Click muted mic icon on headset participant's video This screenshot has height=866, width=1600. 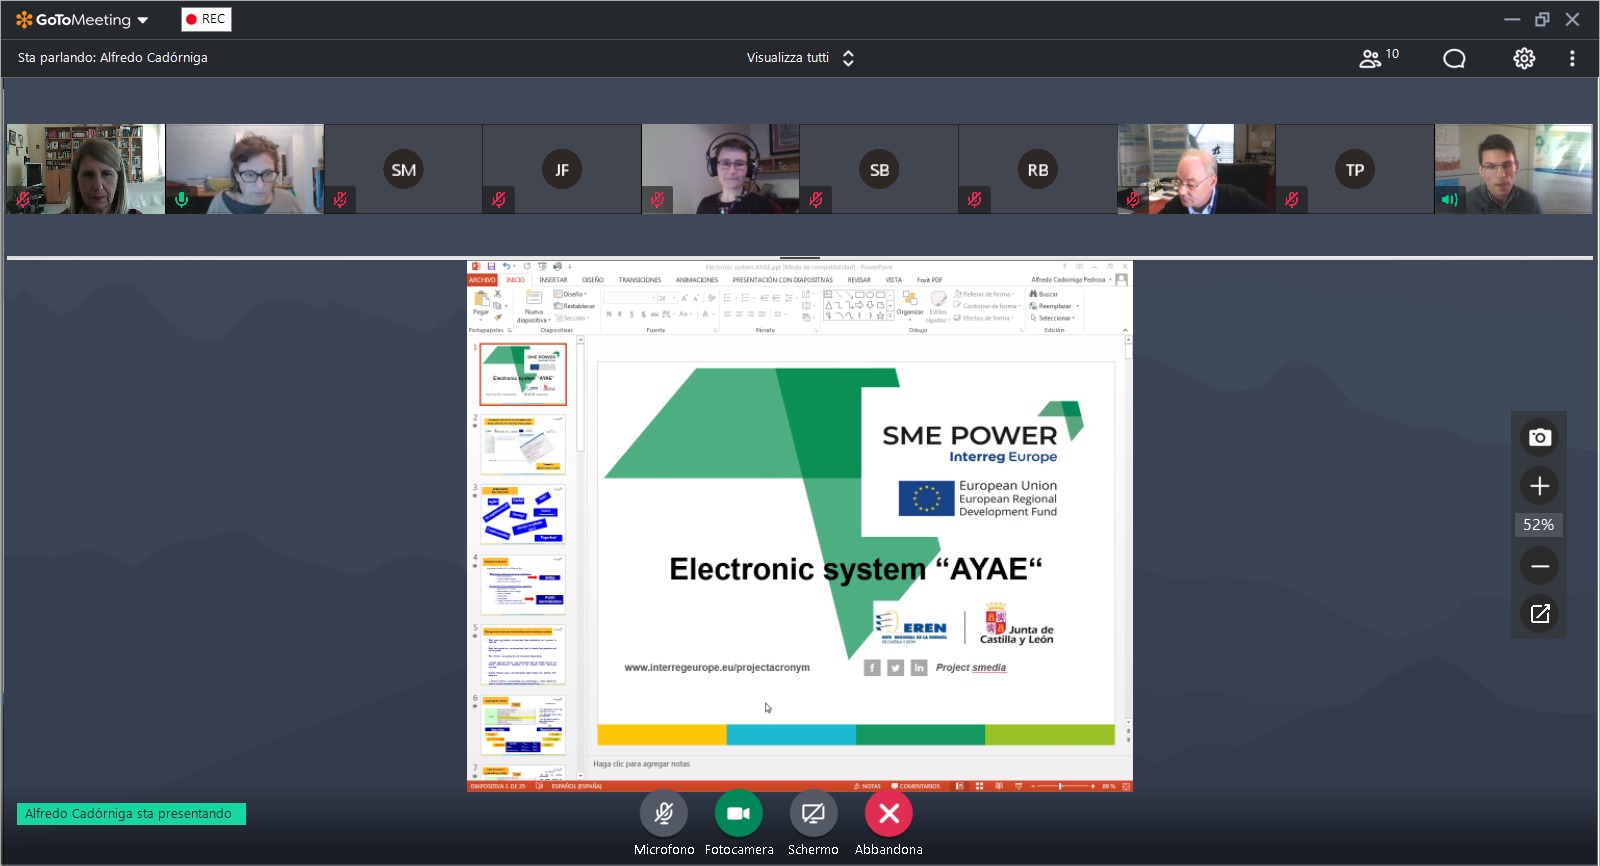coord(657,200)
